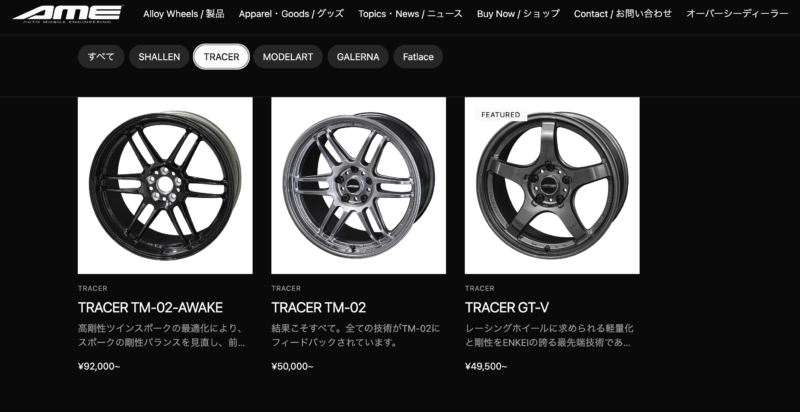The width and height of the screenshot is (800, 412).
Task: Open Contact / お問い合わせ page
Action: [x=623, y=14]
